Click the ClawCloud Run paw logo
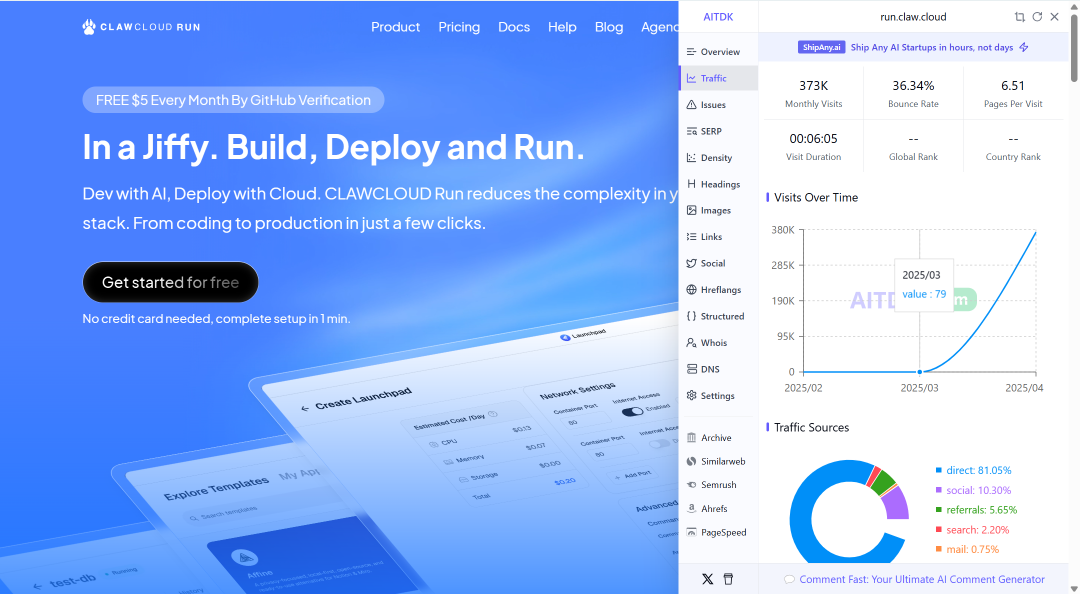The image size is (1080, 594). (x=89, y=27)
